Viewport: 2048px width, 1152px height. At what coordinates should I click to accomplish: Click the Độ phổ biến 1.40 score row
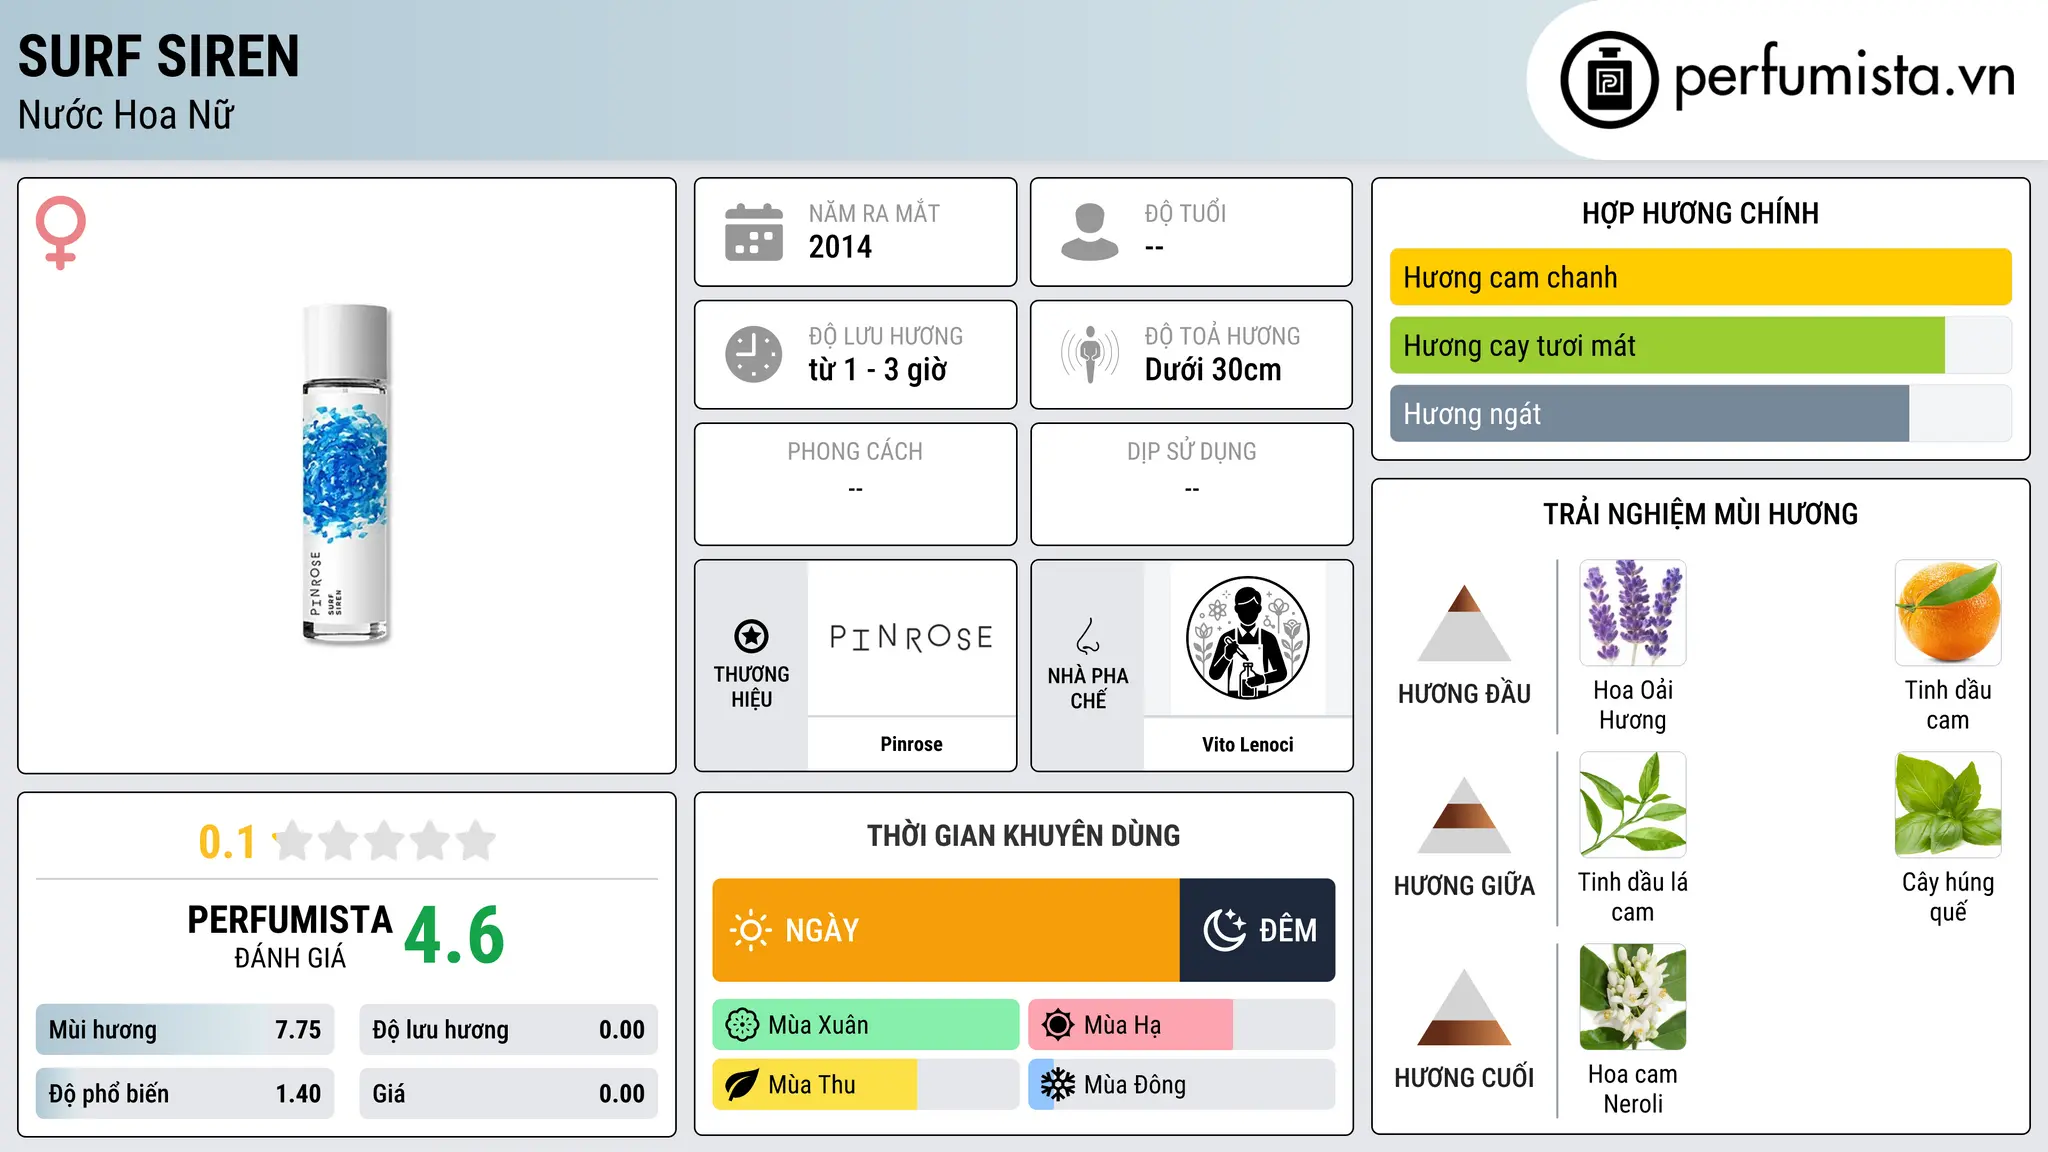(x=185, y=1094)
